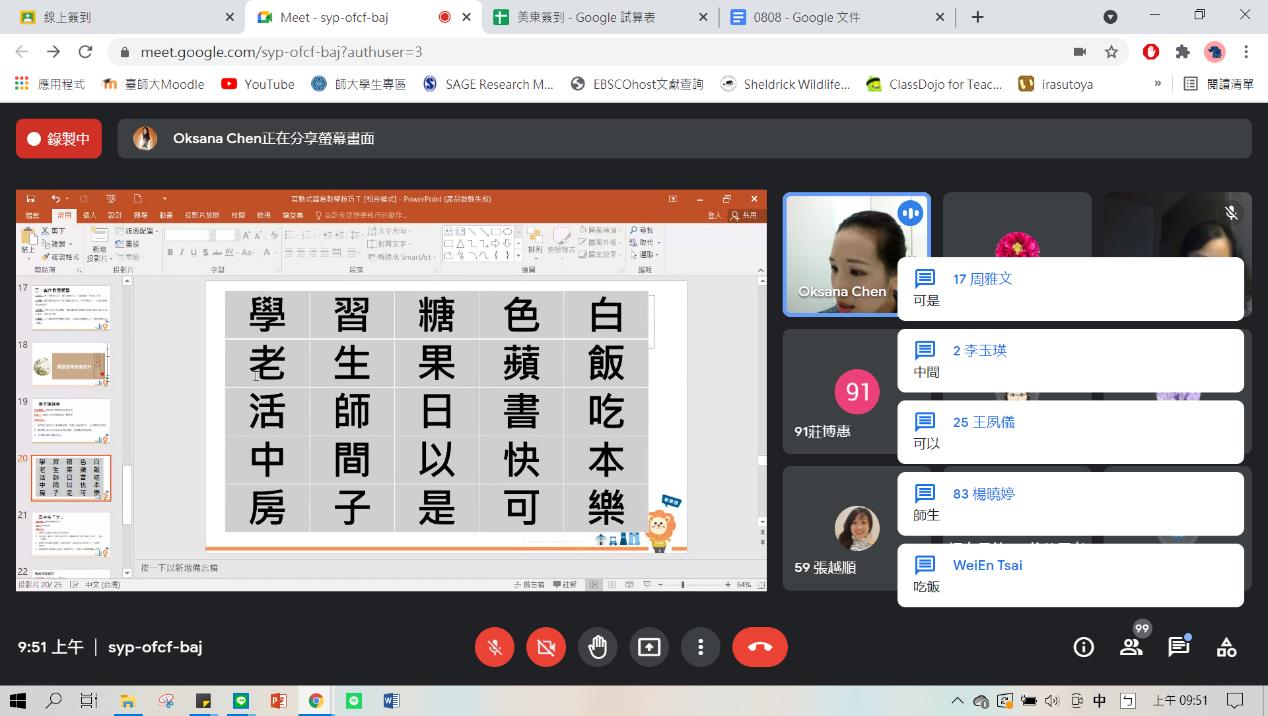Open the in-call chat panel icon
Viewport: 1268px width, 716px height.
[1179, 647]
